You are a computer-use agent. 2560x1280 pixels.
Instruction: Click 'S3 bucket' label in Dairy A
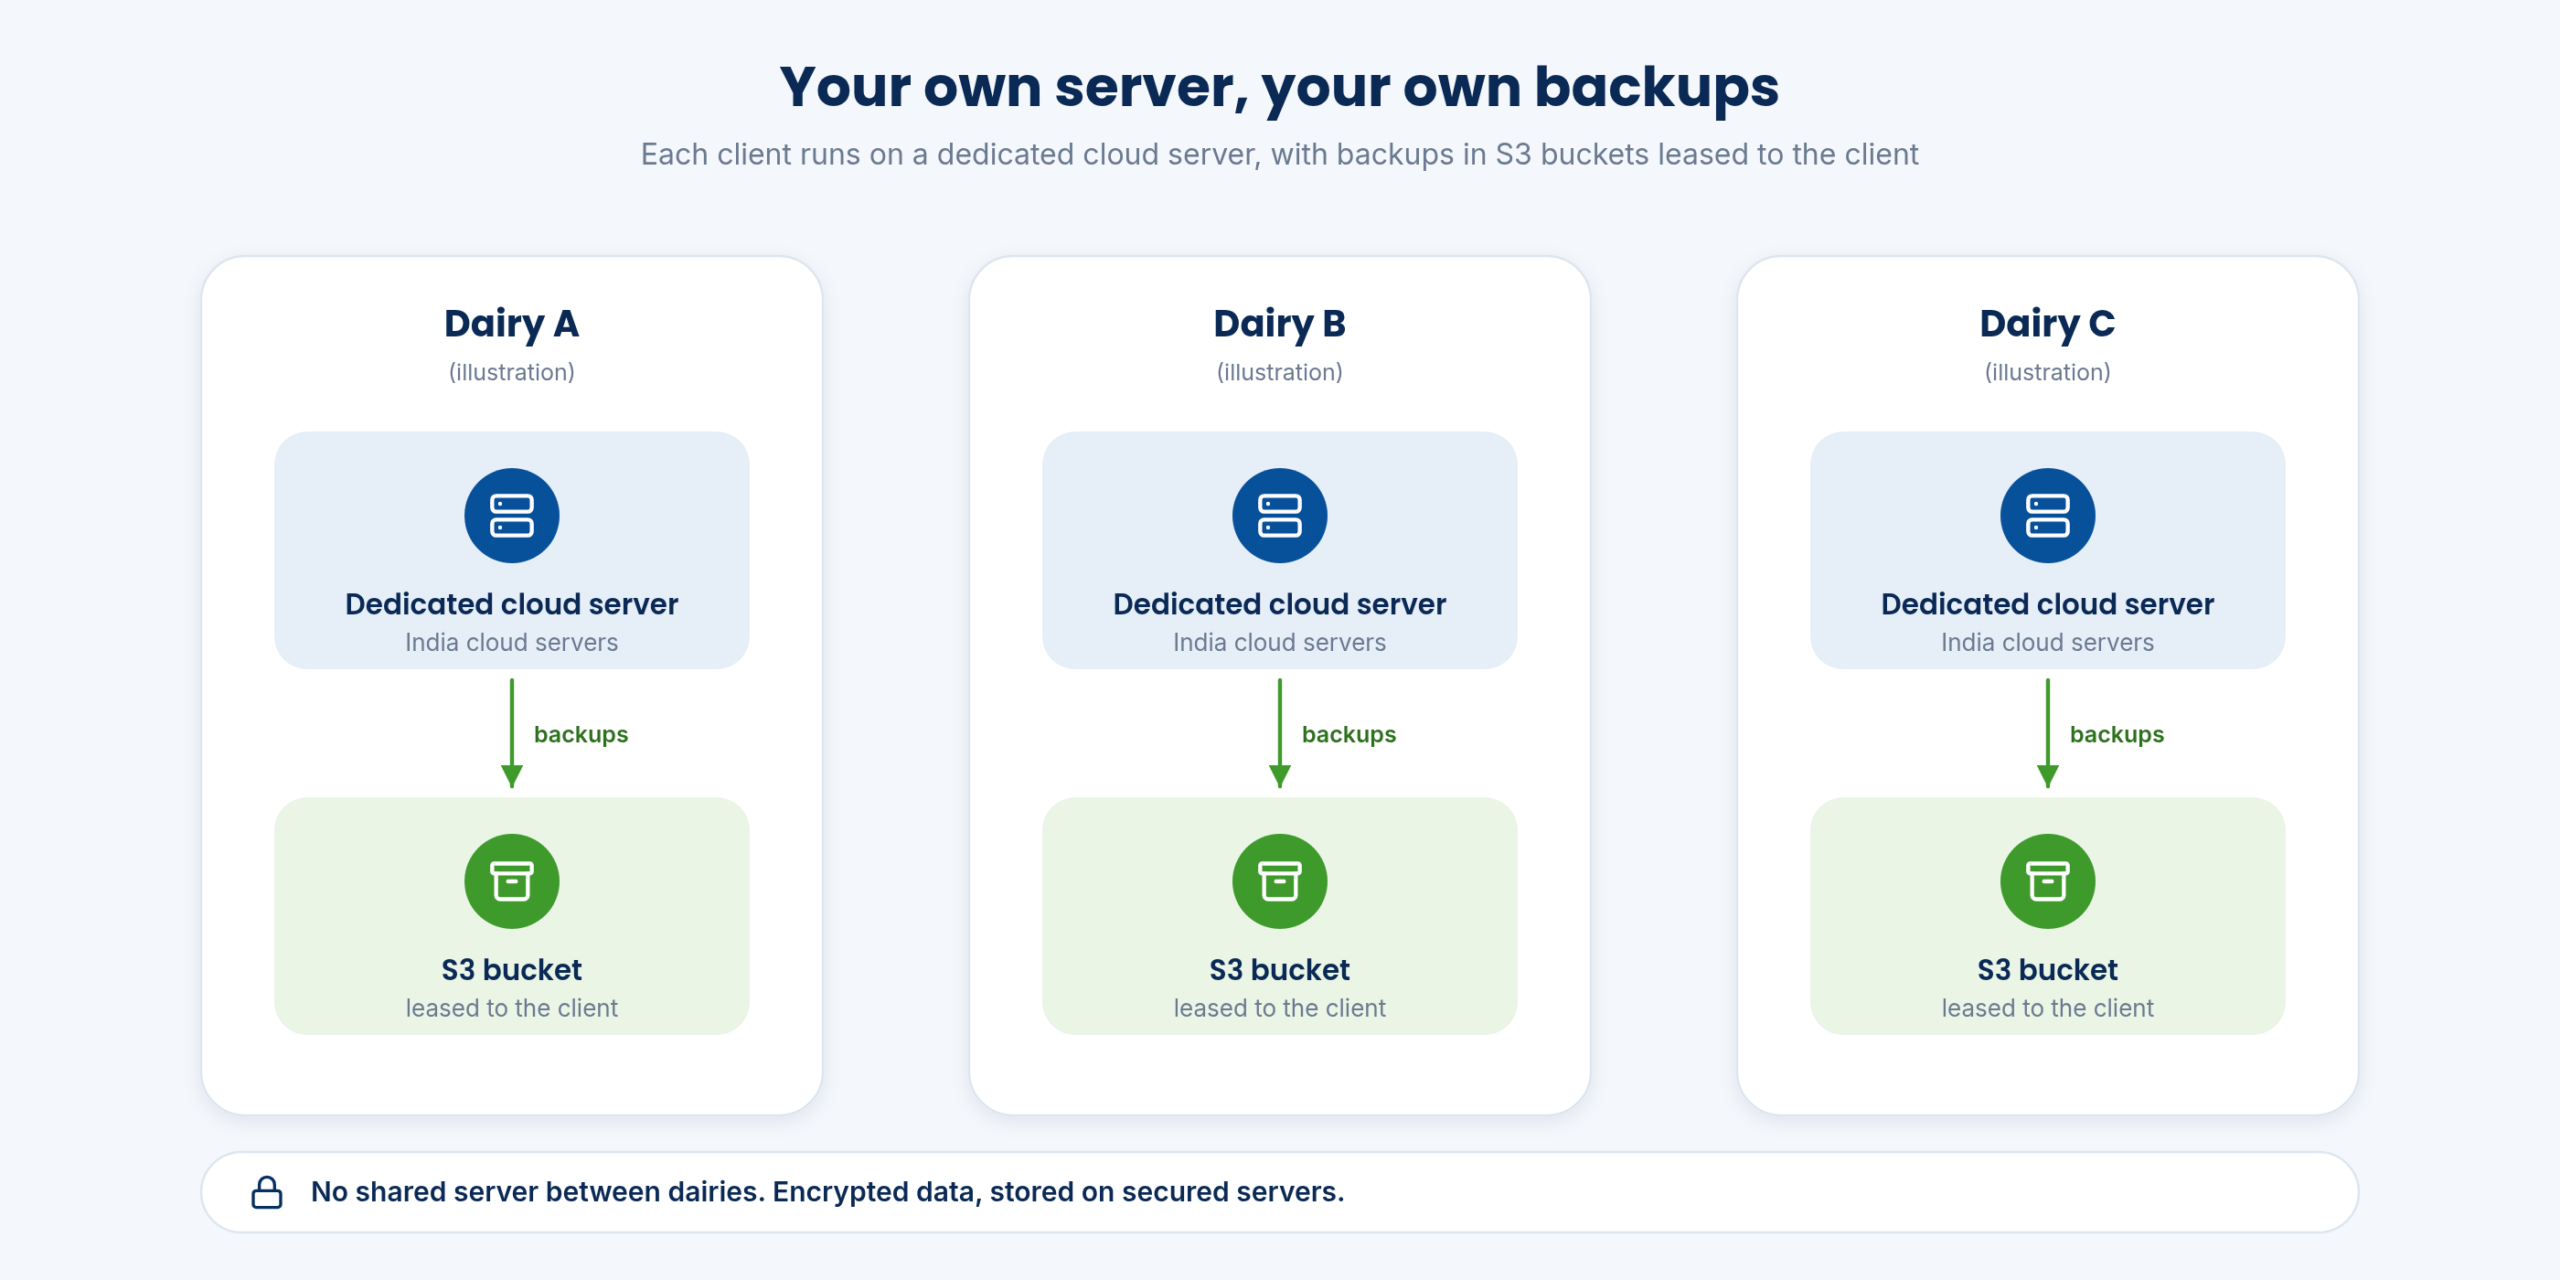pyautogui.click(x=512, y=970)
